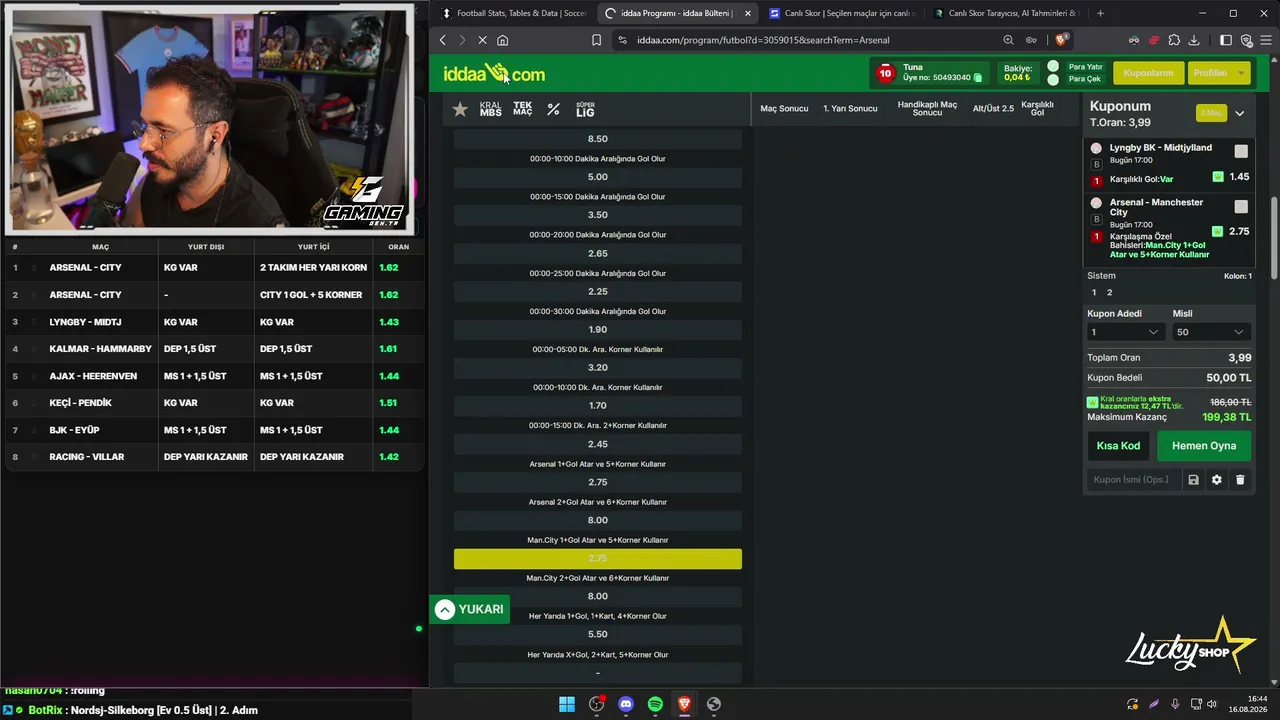This screenshot has width=1280, height=720.
Task: Select odds 1.90 for 00:00-30:00 Dakika Aralığında Gol Olur
Action: tap(598, 329)
